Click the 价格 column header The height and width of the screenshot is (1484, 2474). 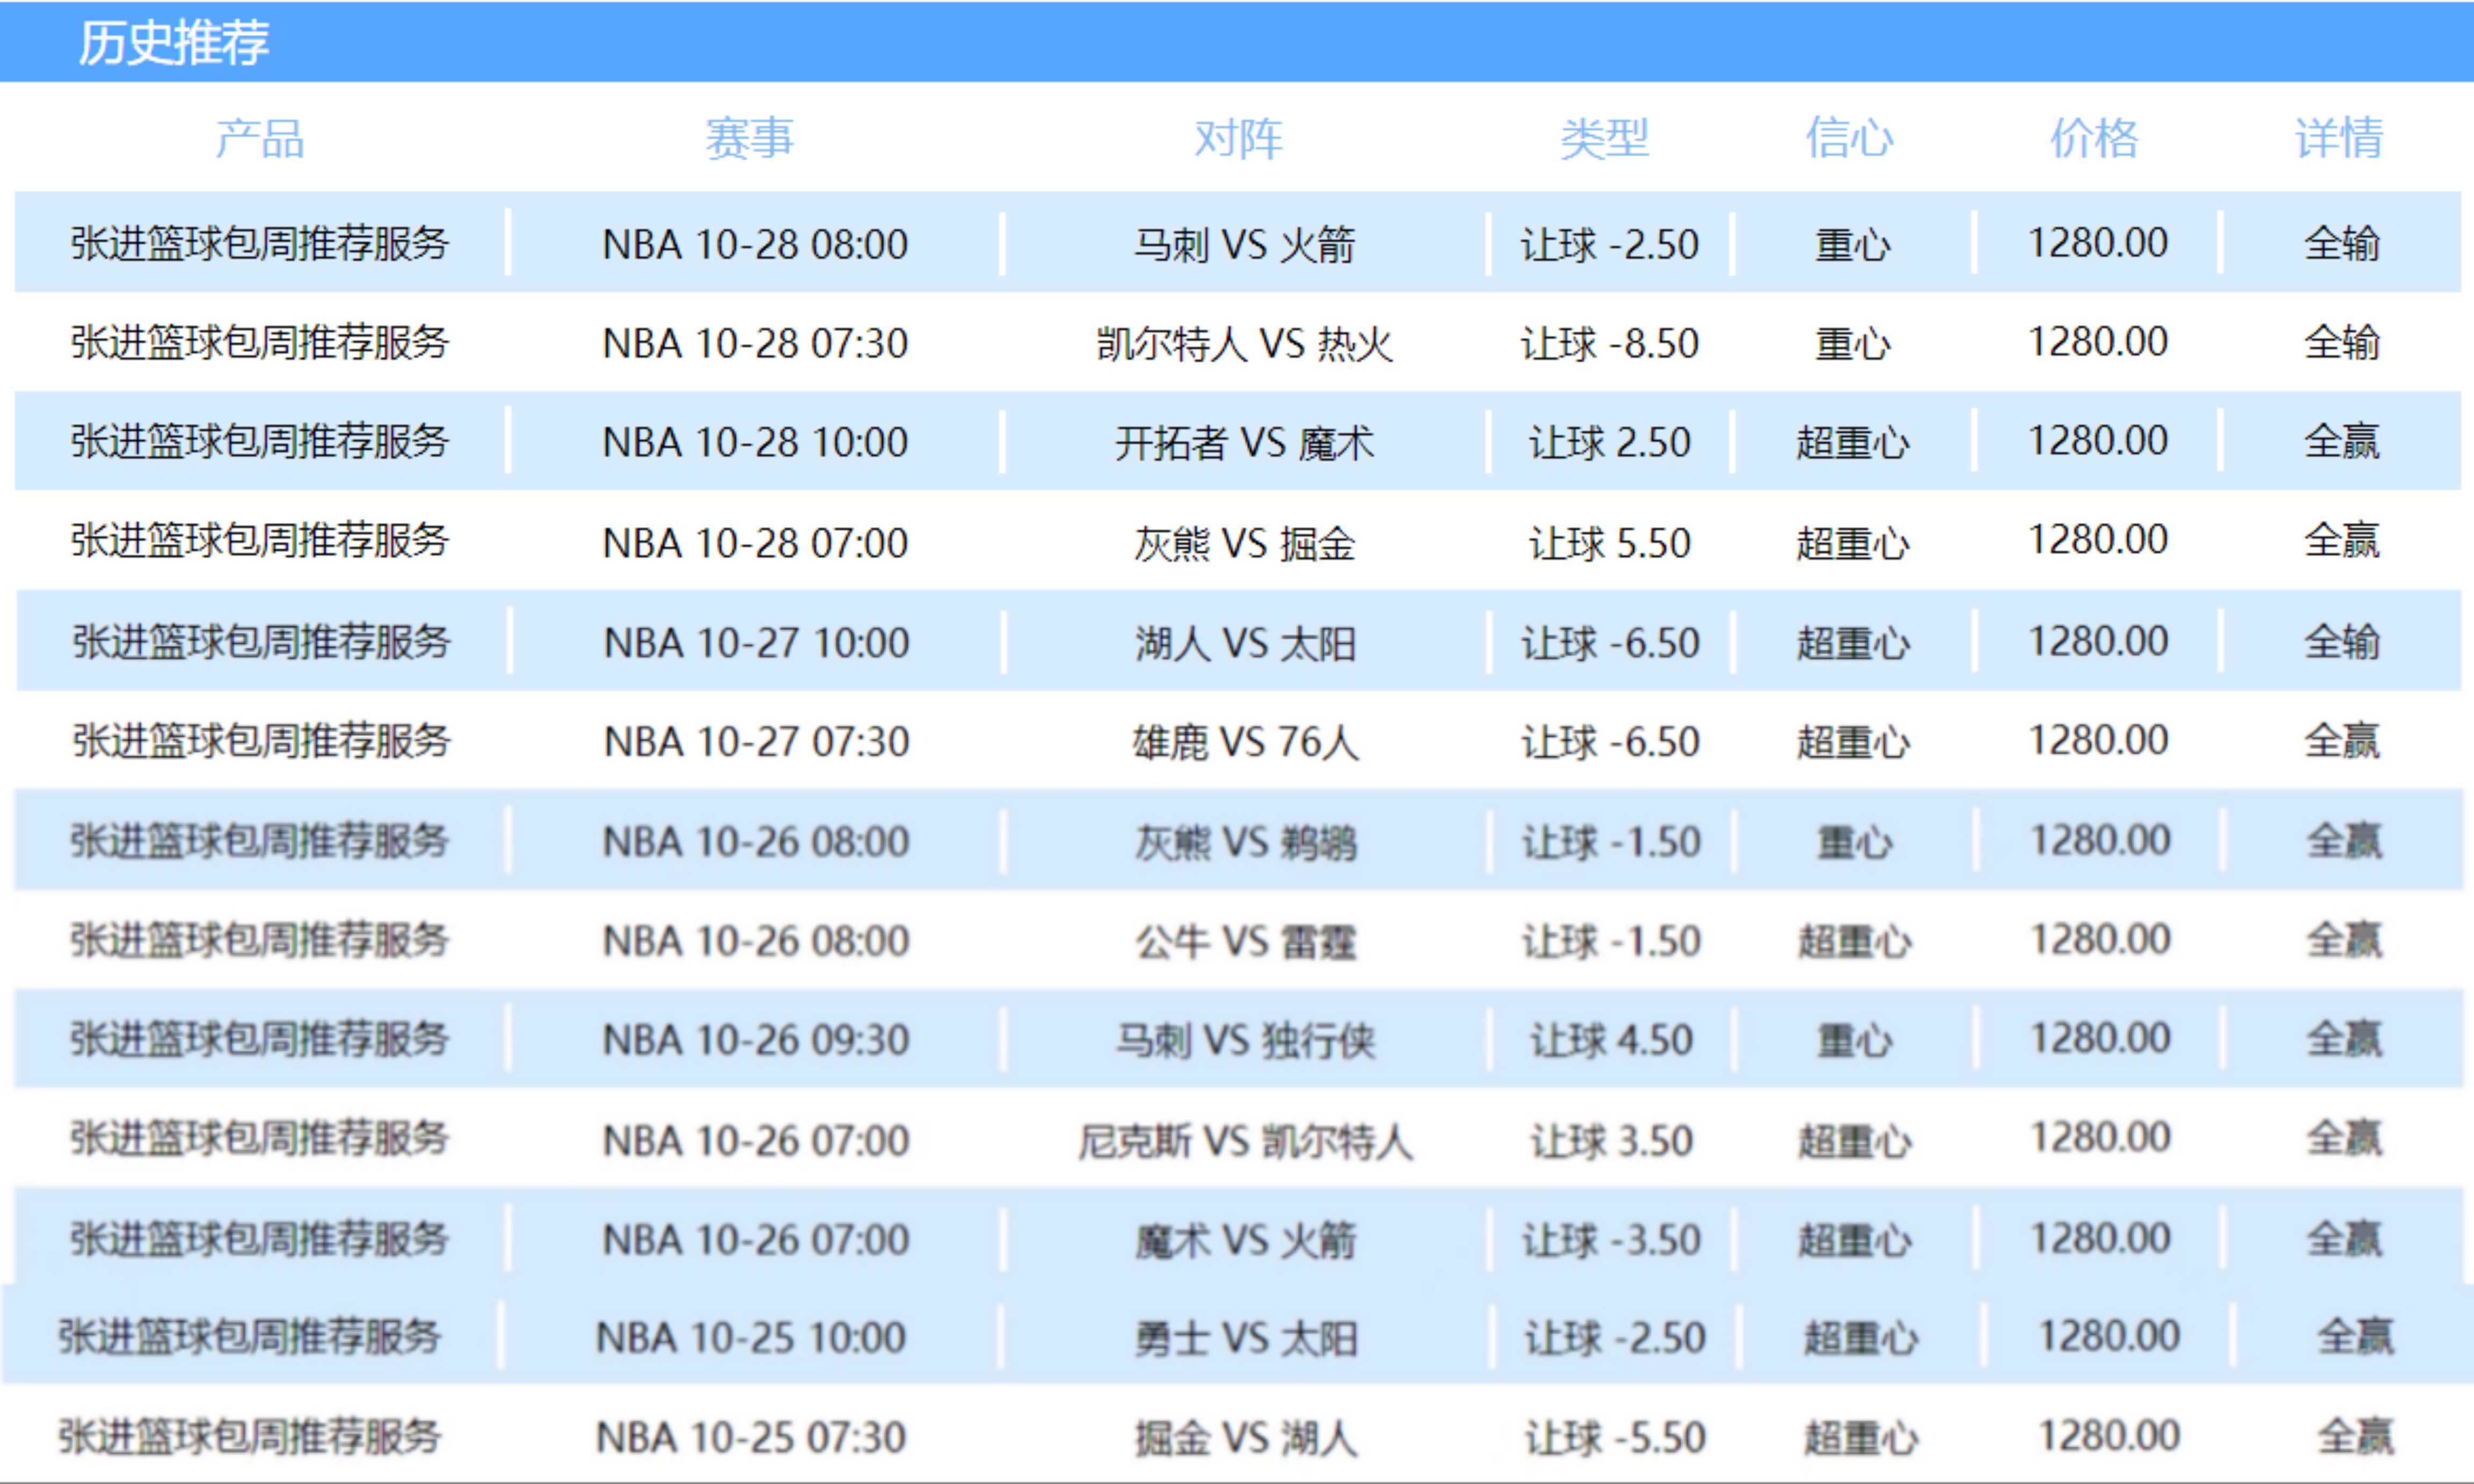coord(2094,138)
